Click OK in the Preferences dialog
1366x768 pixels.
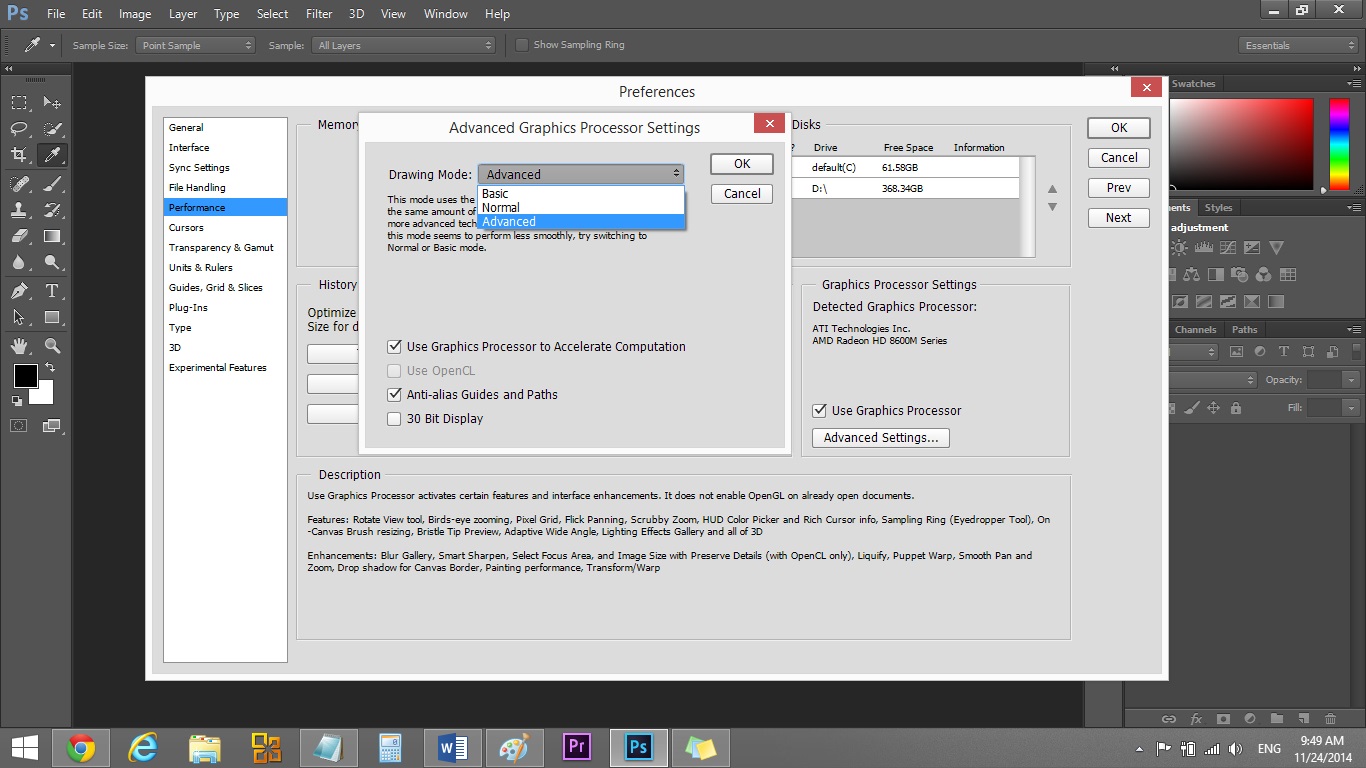(1119, 128)
